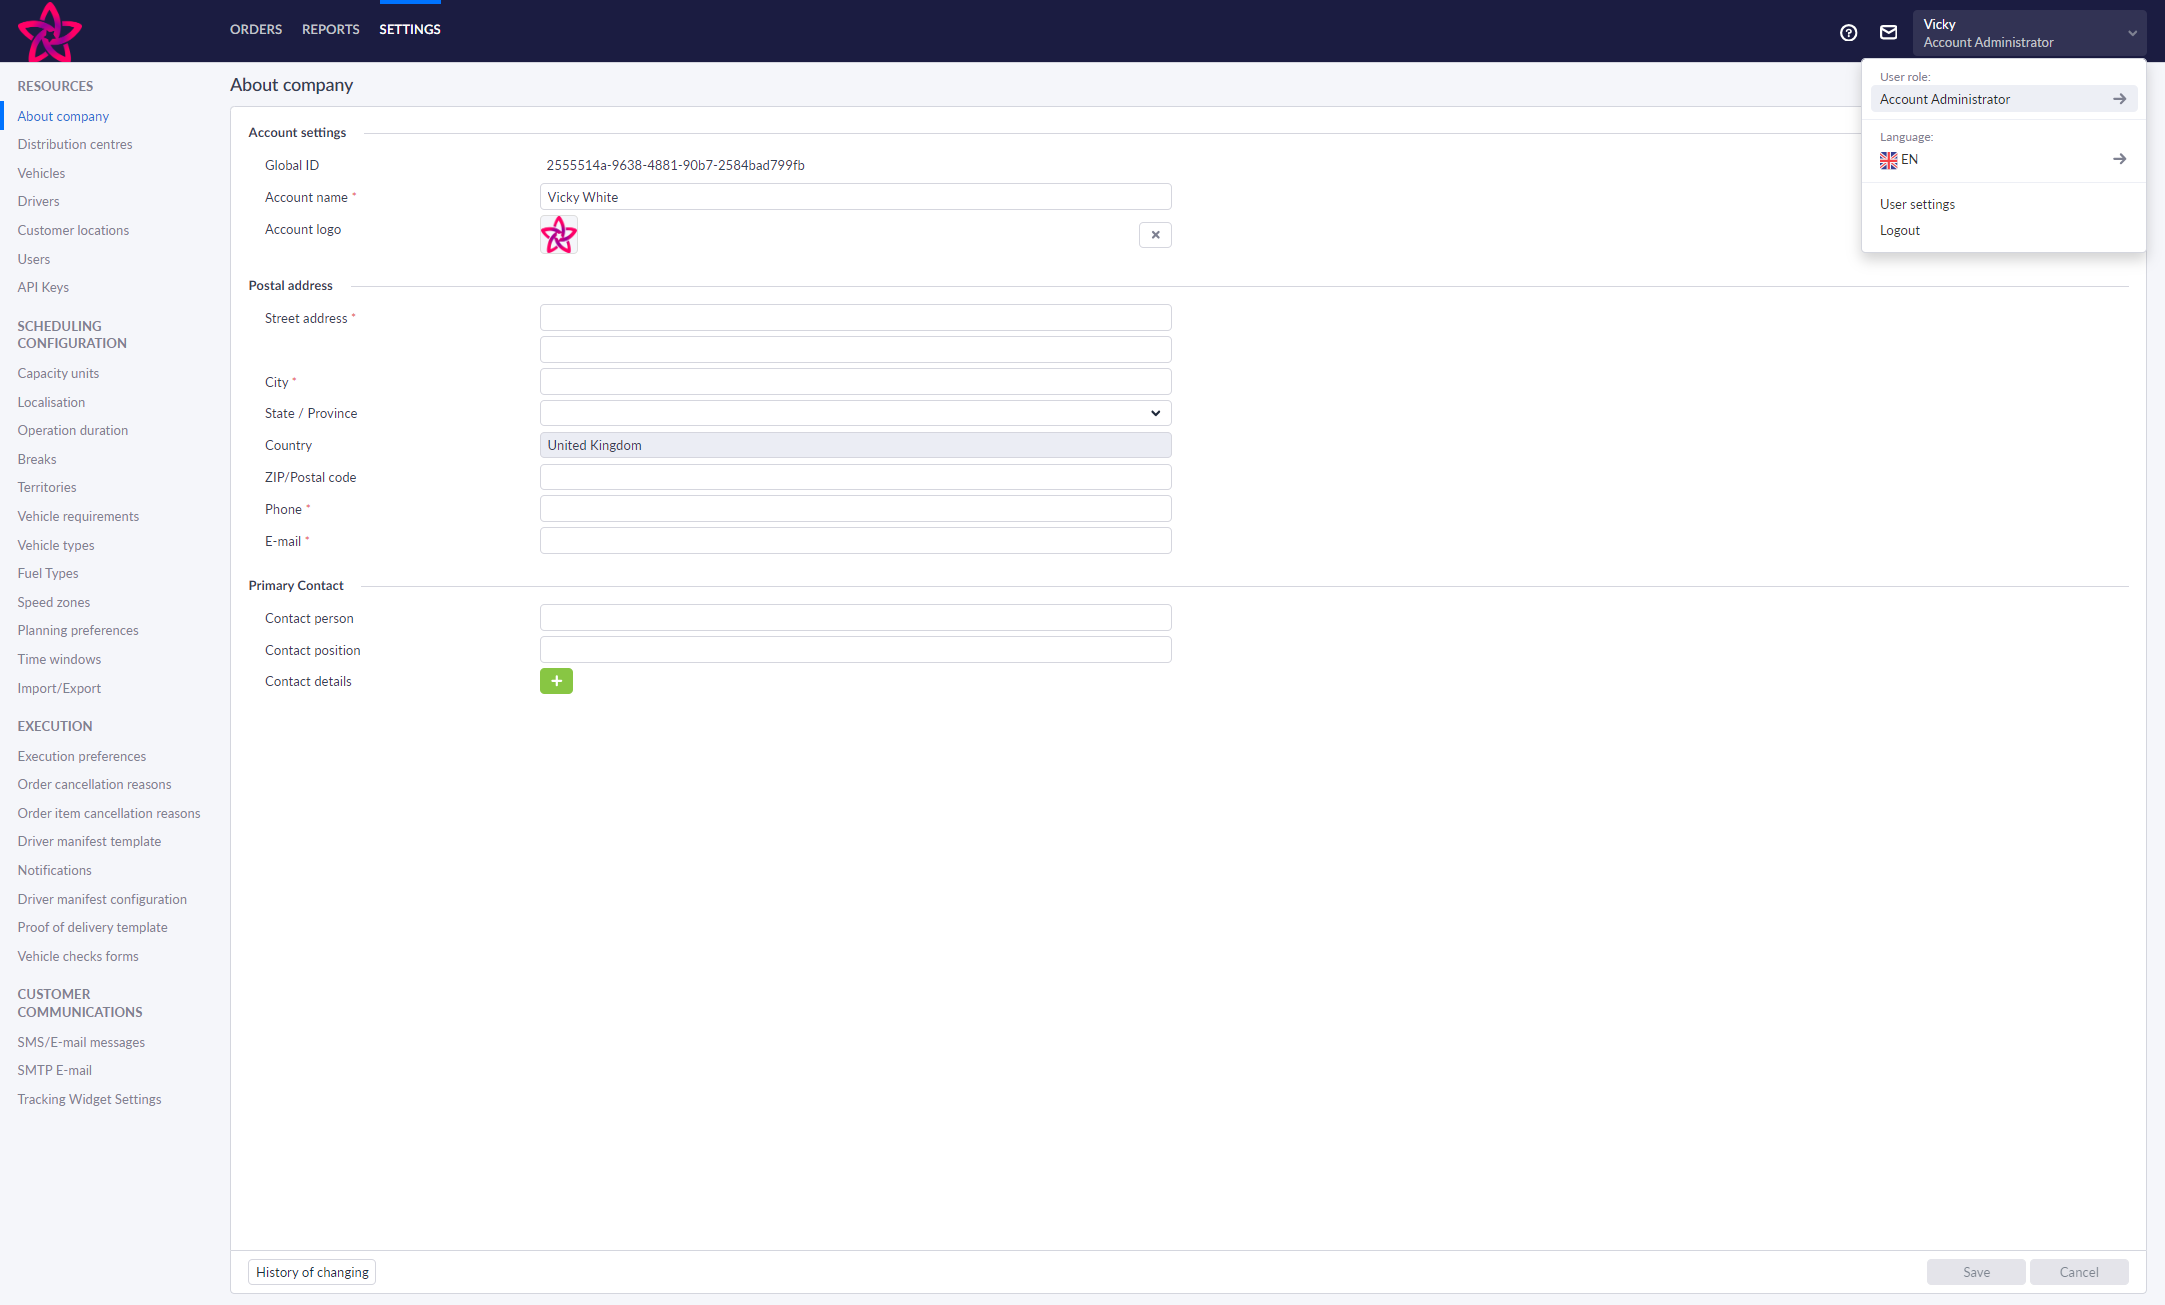Screen dimensions: 2165x1305
Task: Open Localisation in sidebar
Action: [51, 402]
